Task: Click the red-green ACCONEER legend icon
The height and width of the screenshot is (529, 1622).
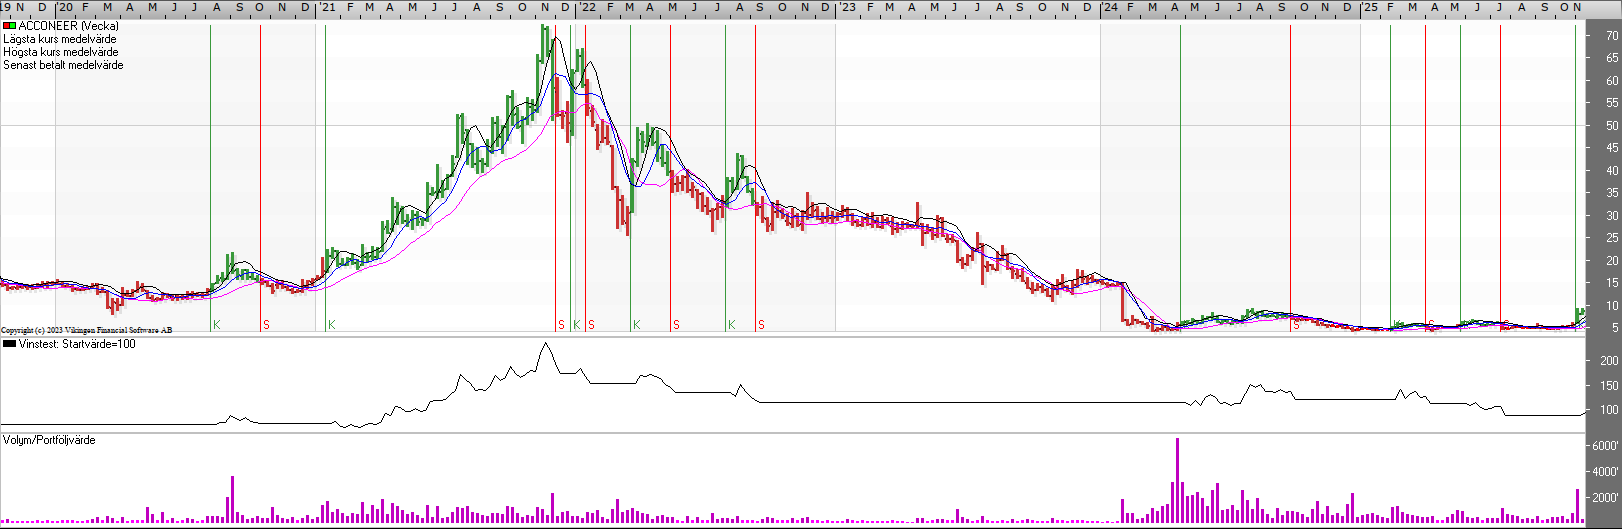Action: (9, 26)
